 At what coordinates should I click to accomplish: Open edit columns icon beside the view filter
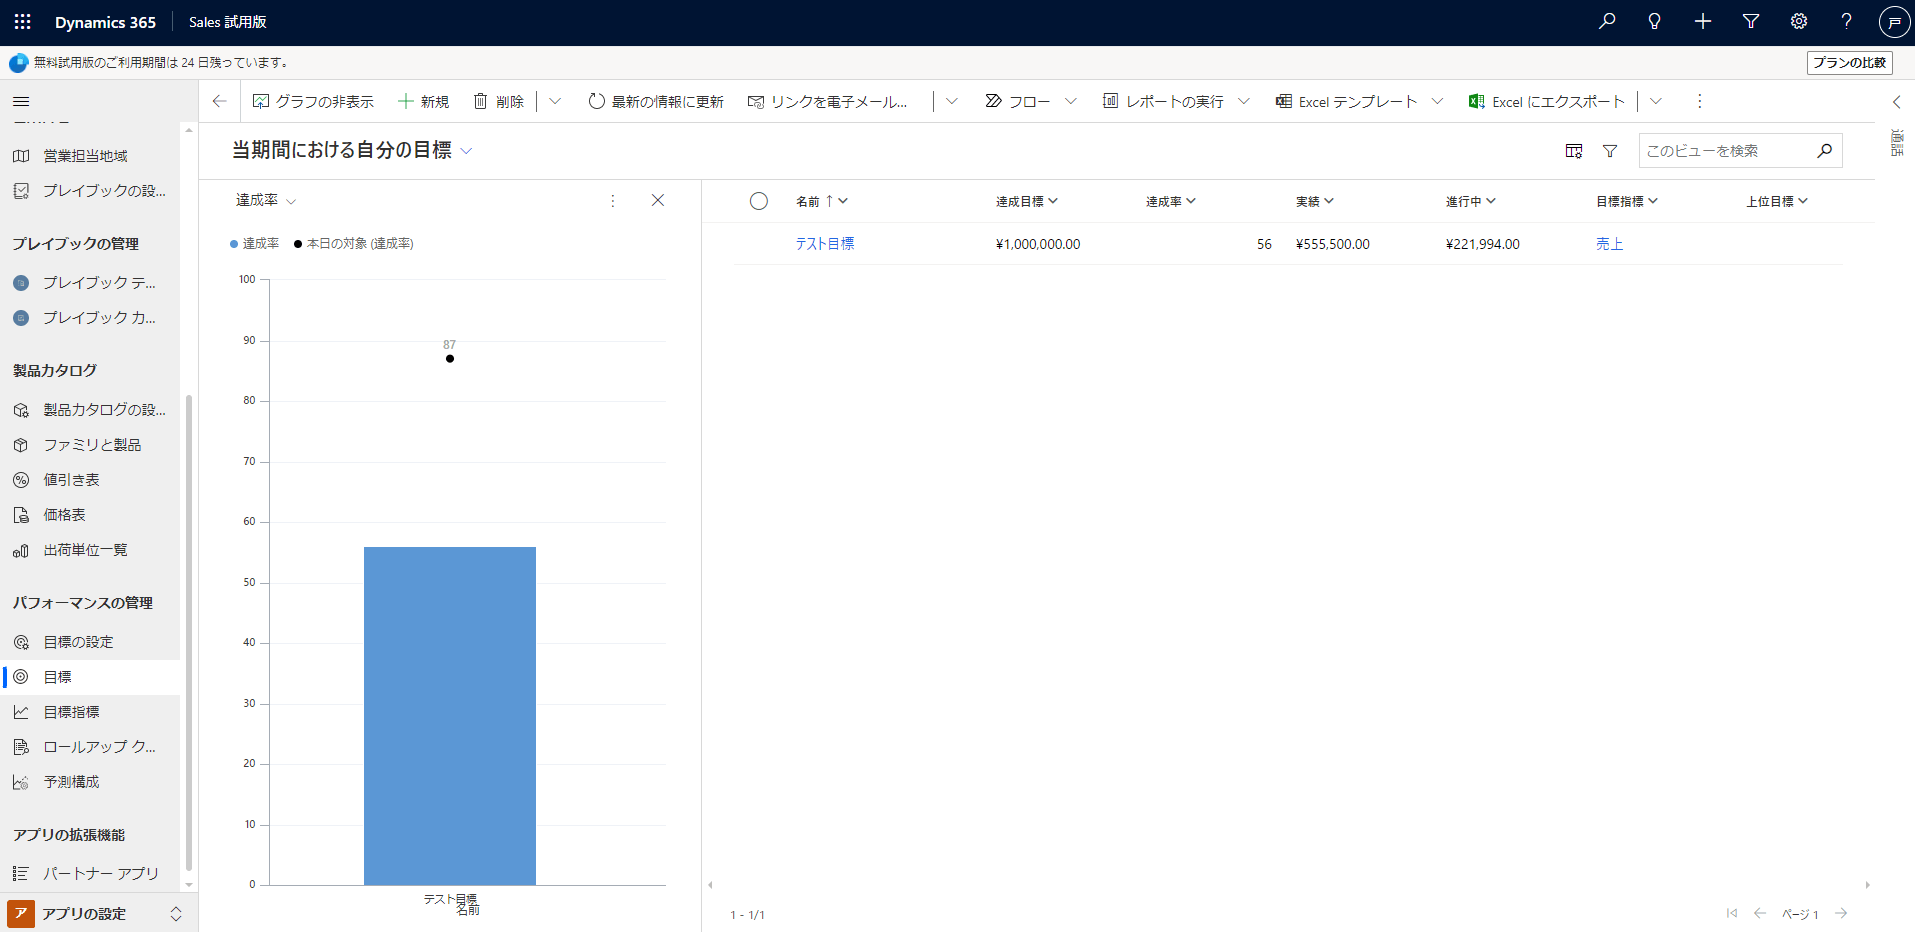(1574, 151)
